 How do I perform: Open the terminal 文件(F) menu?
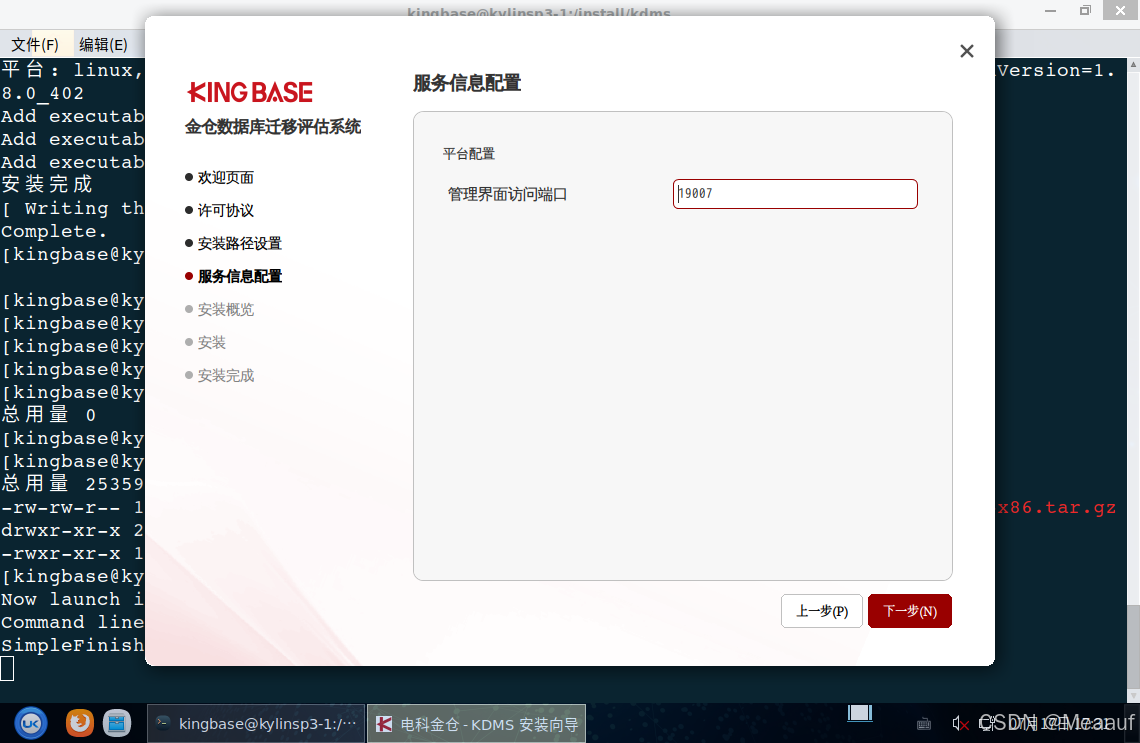tap(35, 44)
